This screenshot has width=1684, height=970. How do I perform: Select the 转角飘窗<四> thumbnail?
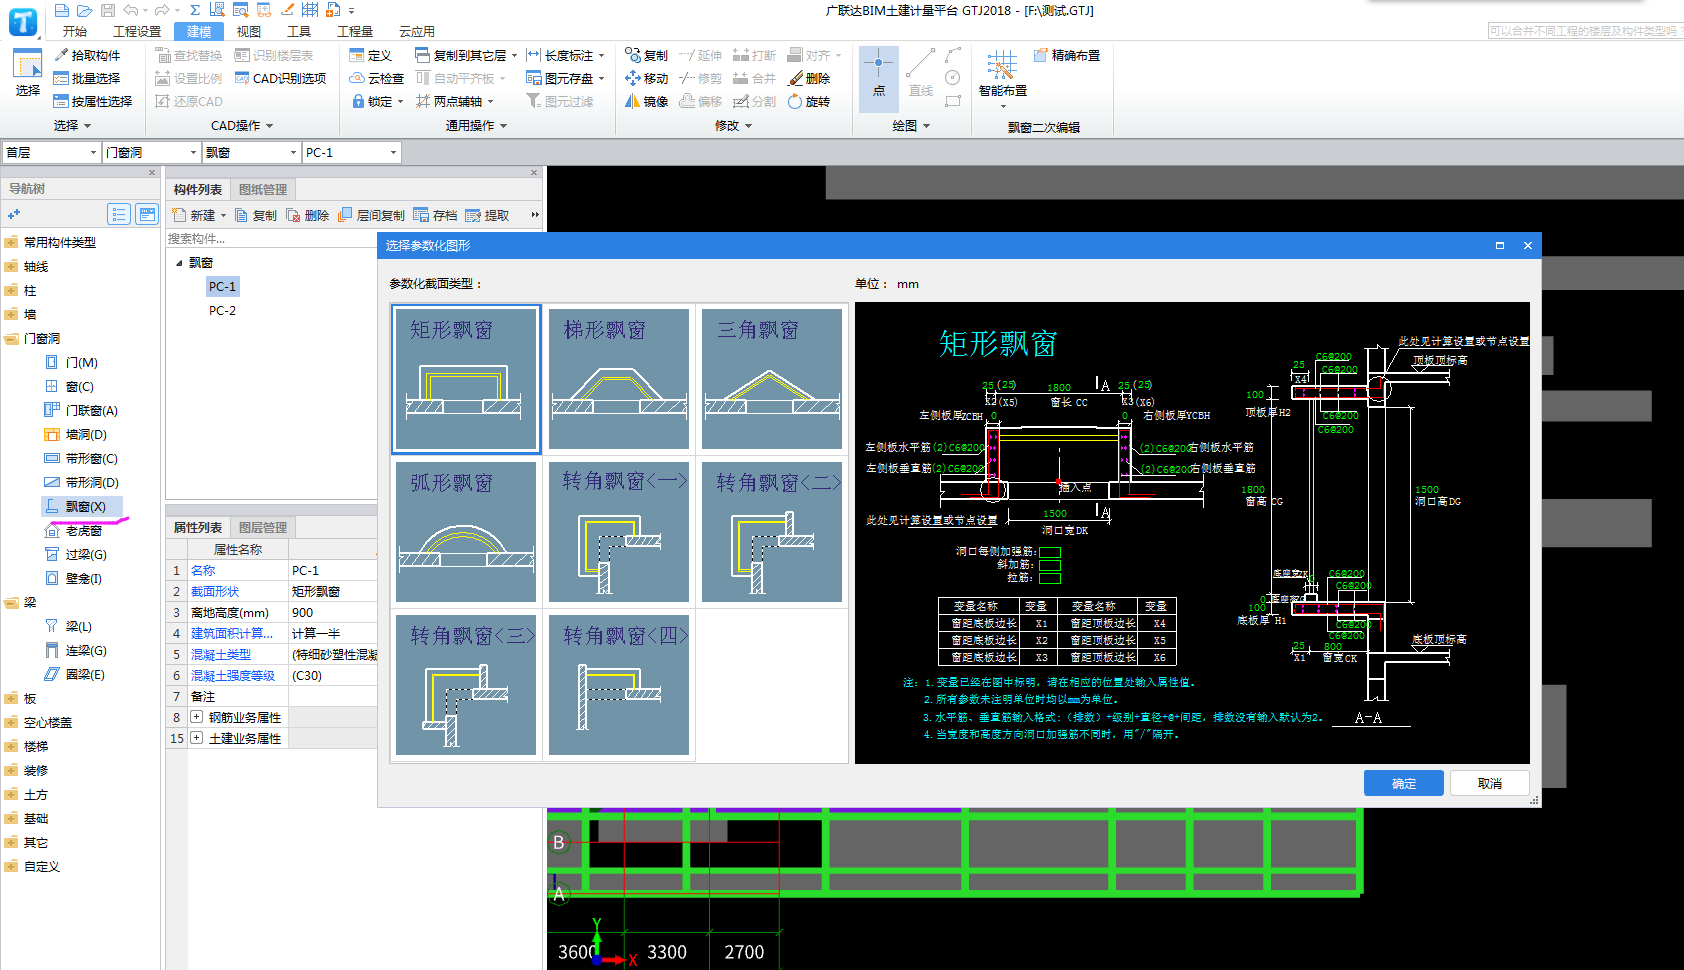619,685
